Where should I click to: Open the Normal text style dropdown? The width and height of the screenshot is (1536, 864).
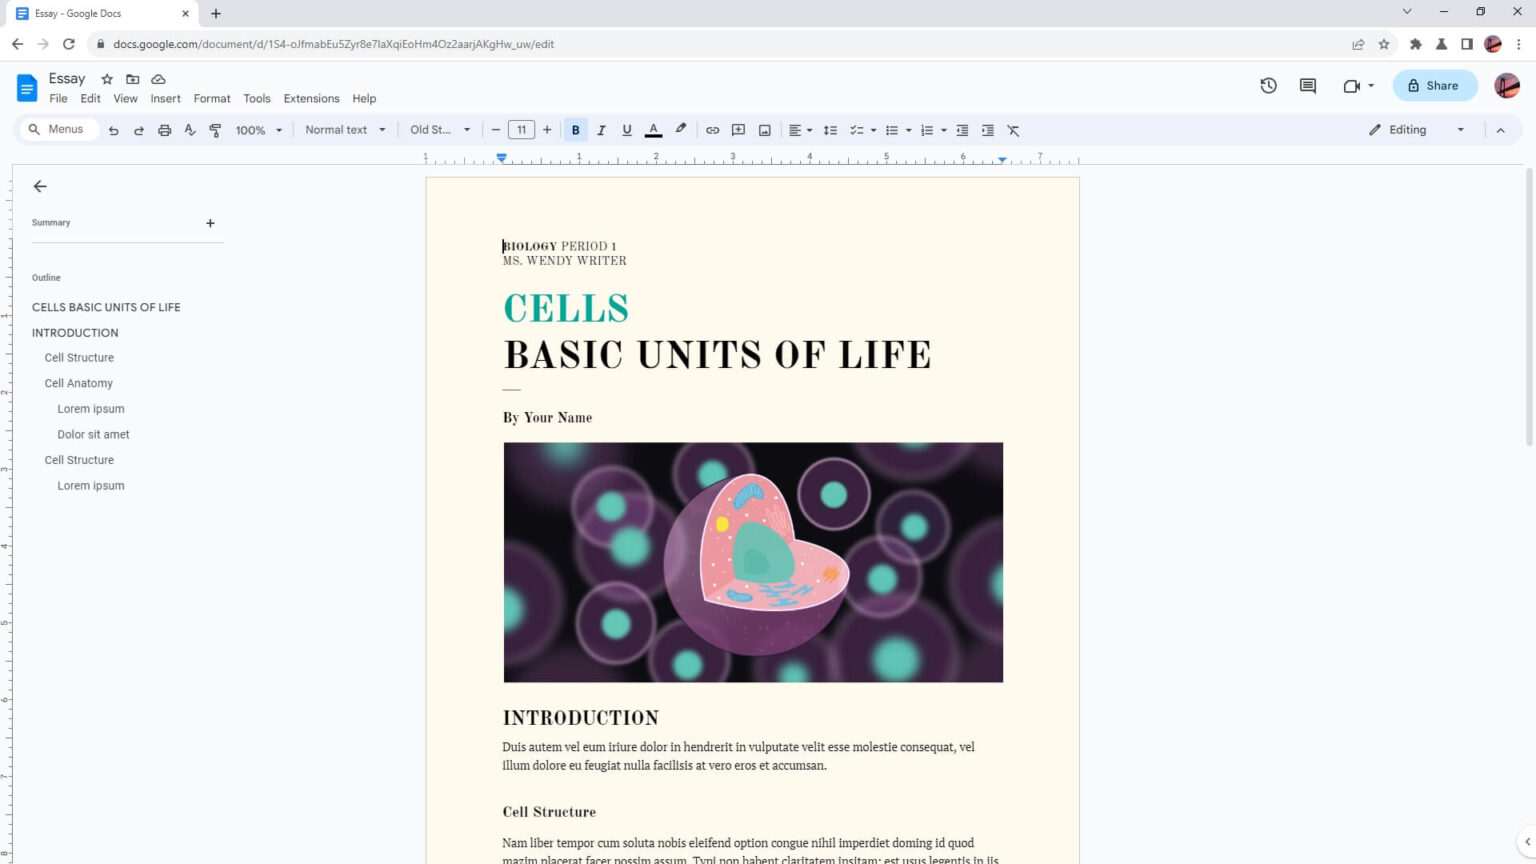(345, 129)
